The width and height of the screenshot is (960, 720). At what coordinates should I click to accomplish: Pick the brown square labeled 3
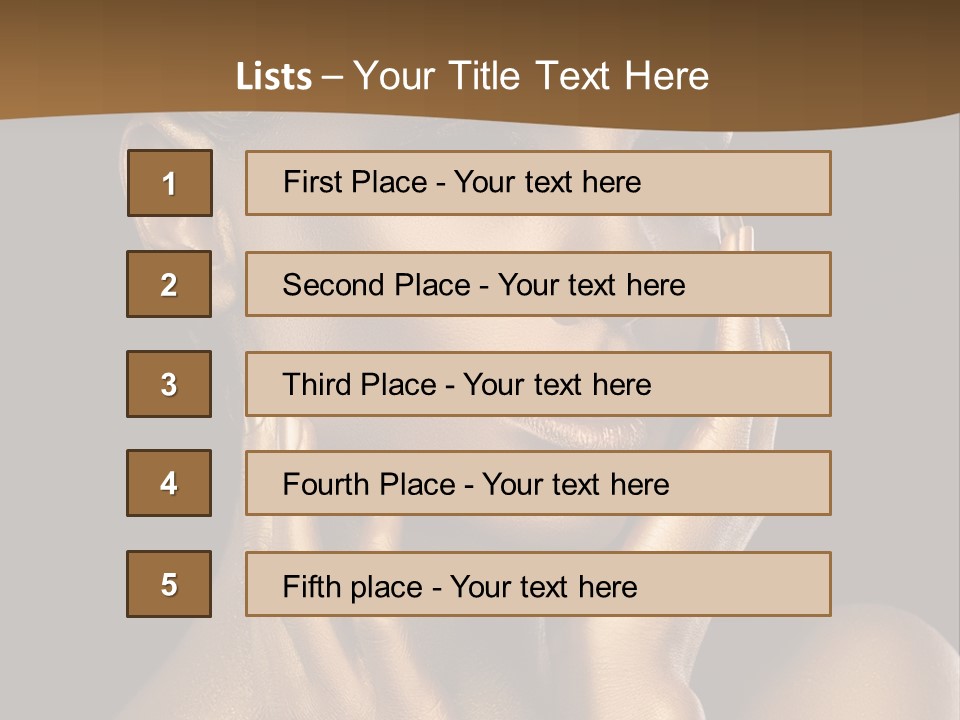(169, 384)
